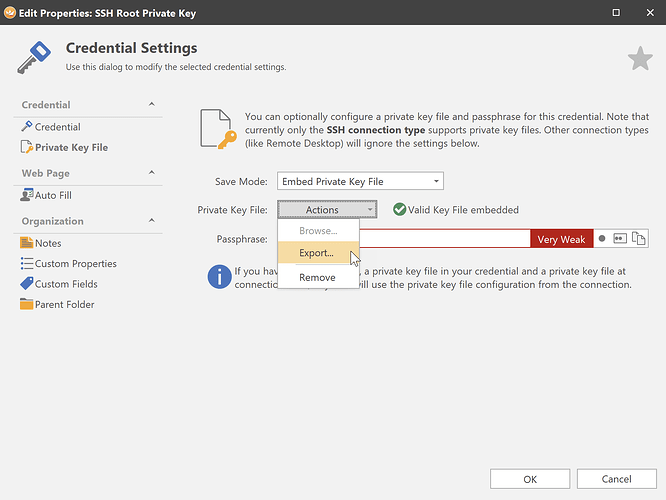Click the copy passphrase icon
The image size is (666, 500).
pyautogui.click(x=638, y=239)
